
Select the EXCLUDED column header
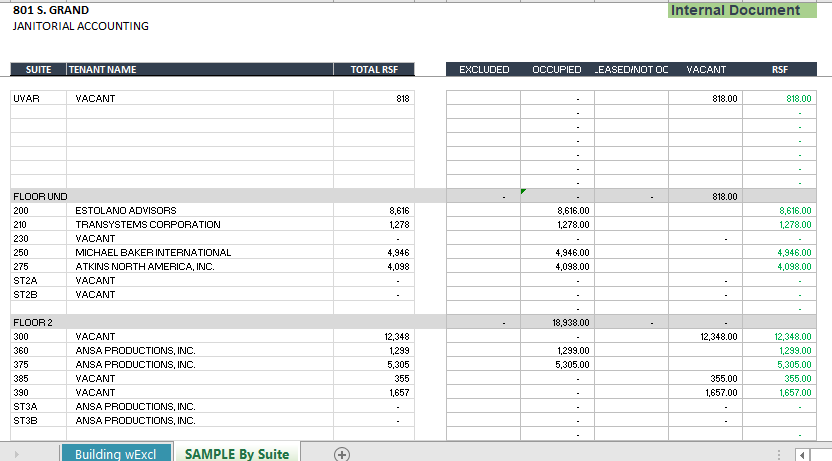[483, 69]
